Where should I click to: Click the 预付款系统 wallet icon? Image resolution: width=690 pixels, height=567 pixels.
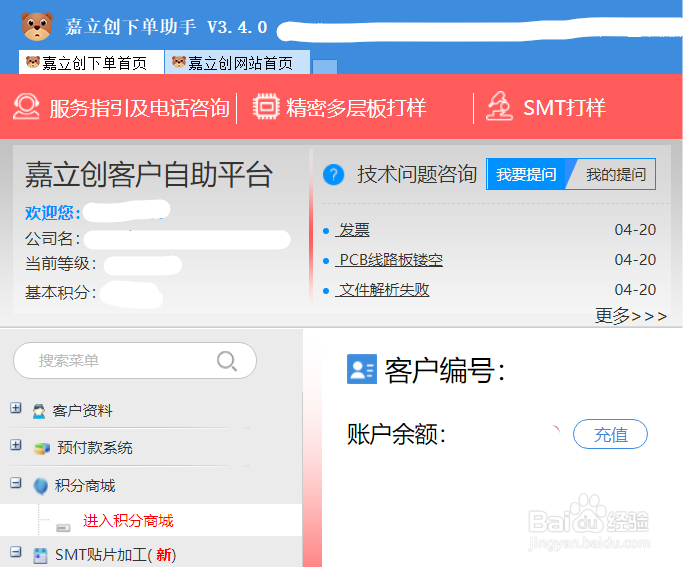tap(42, 449)
